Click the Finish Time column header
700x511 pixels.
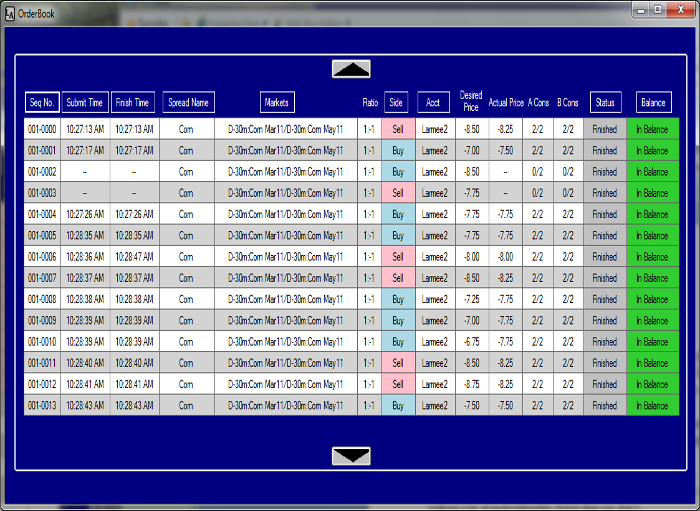tap(132, 102)
